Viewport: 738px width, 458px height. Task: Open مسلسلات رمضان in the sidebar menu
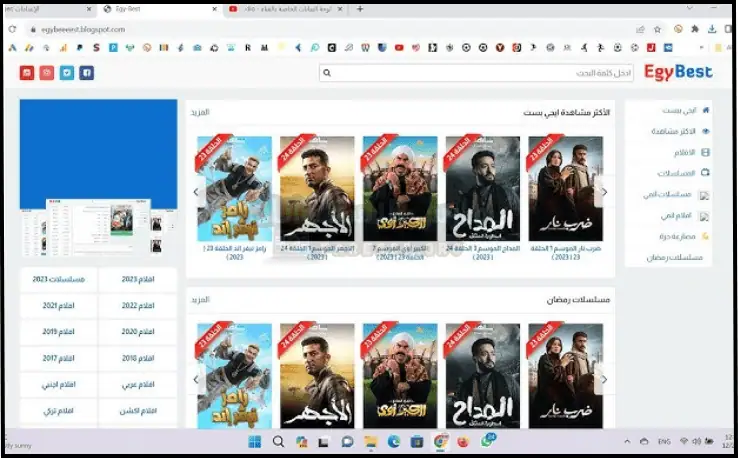pyautogui.click(x=670, y=257)
